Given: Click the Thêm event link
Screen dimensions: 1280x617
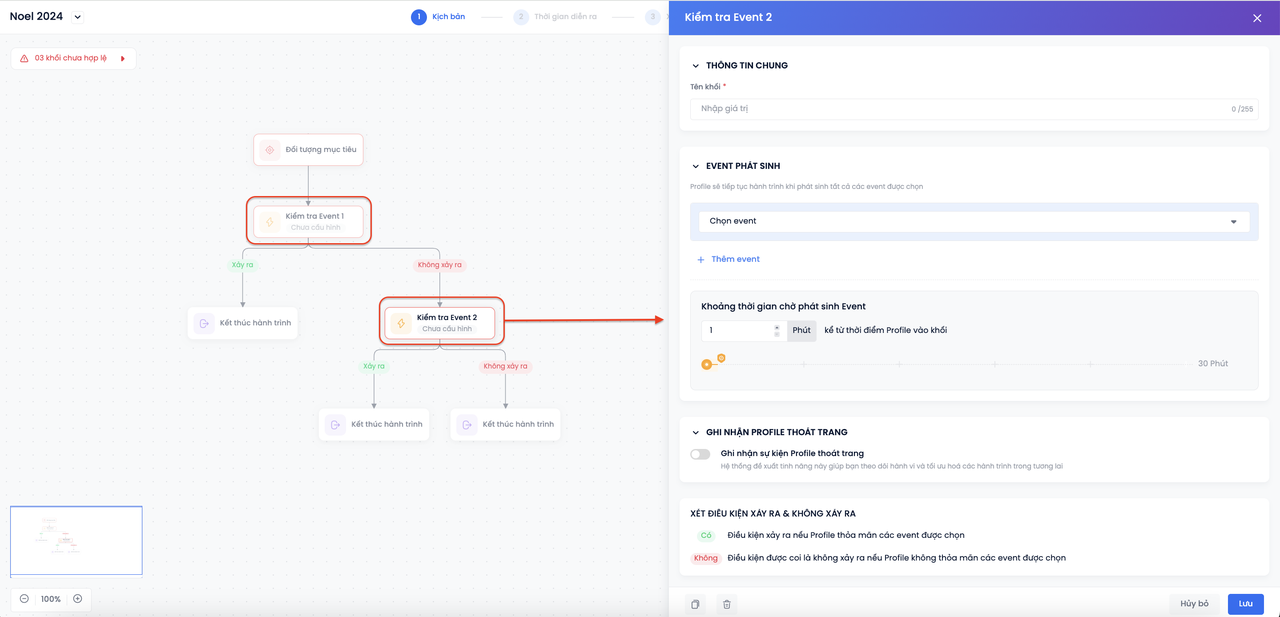Looking at the screenshot, I should (x=729, y=259).
